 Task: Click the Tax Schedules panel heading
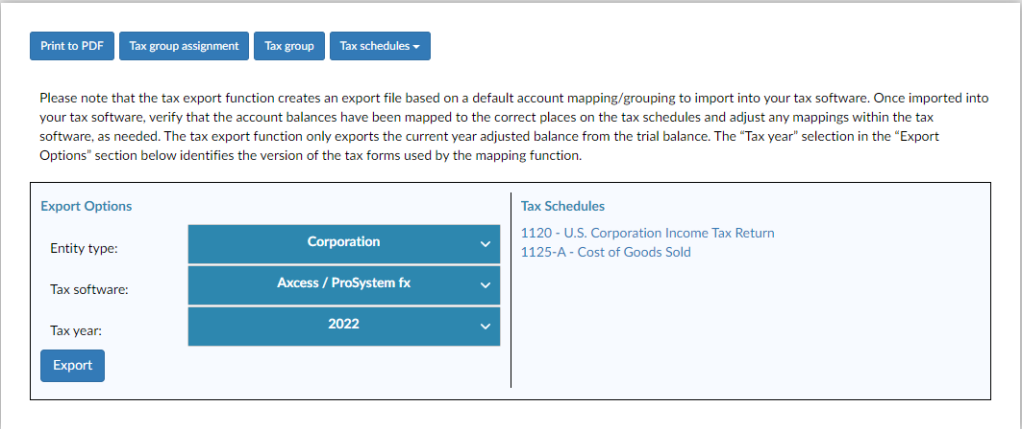click(562, 206)
